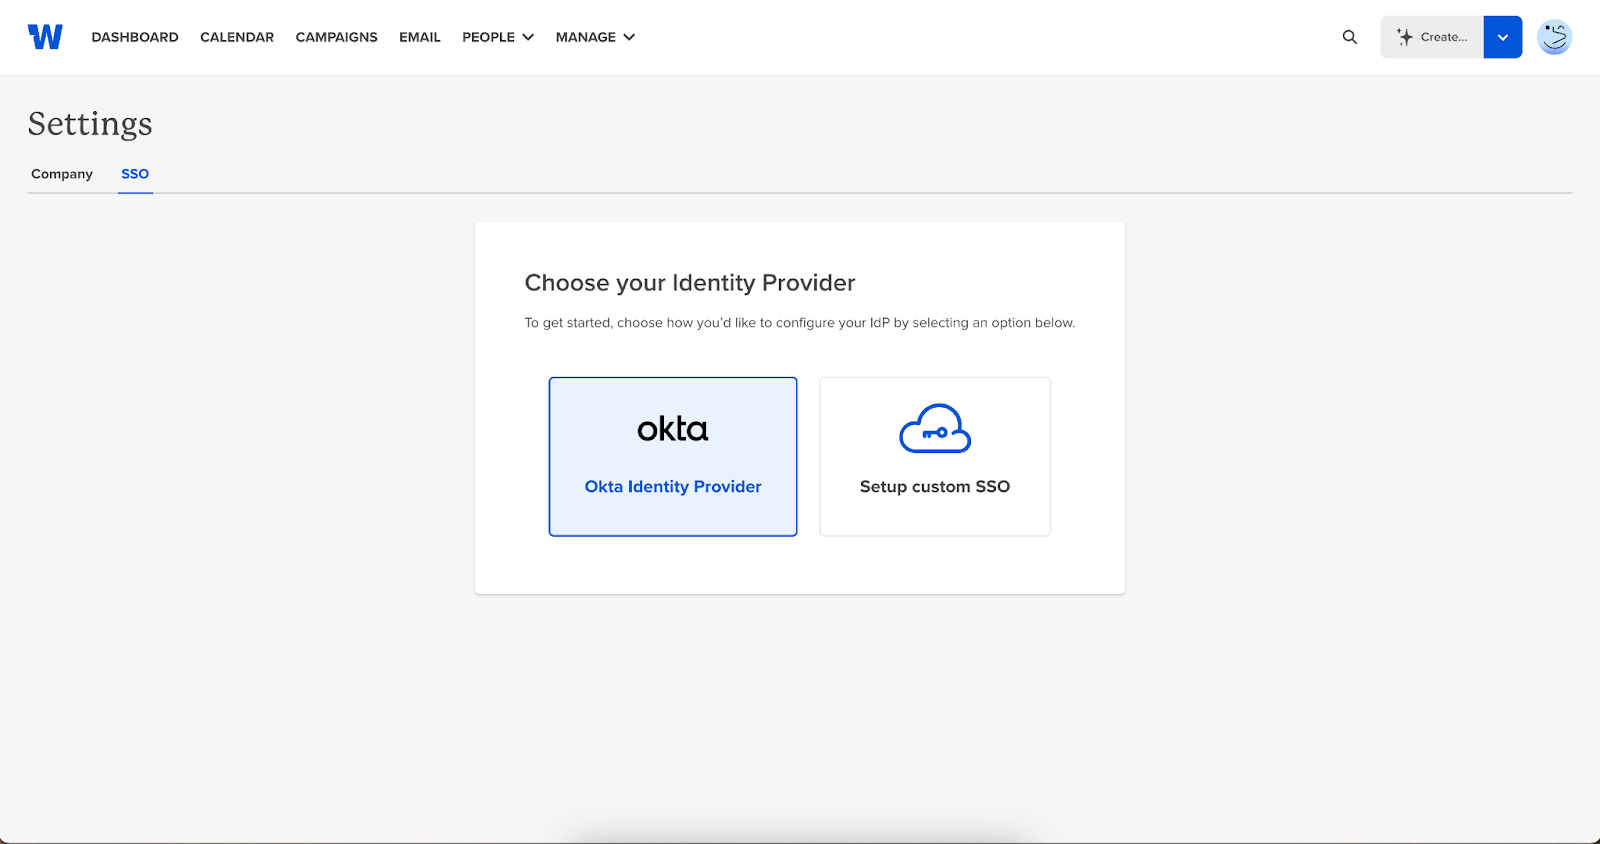1600x844 pixels.
Task: Select Okta Identity Provider option
Action: [x=673, y=457]
